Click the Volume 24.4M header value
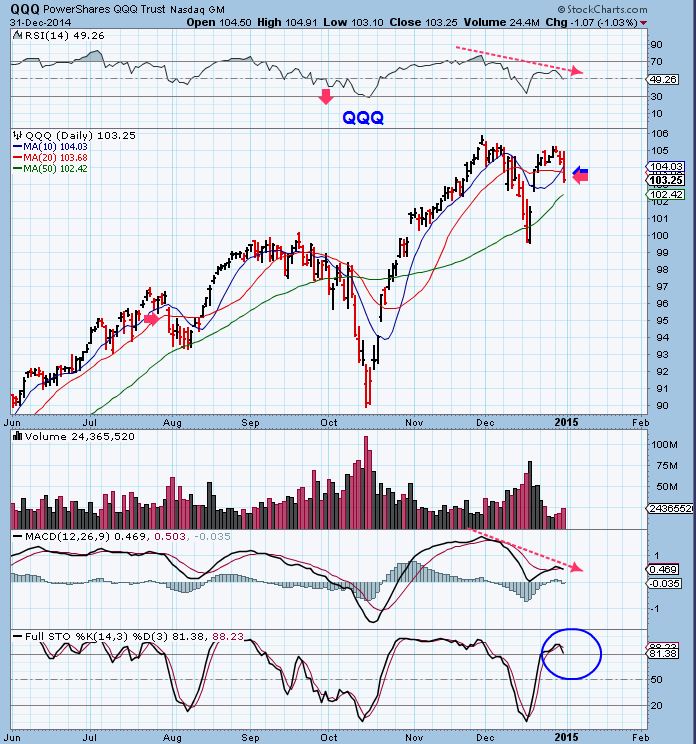The height and width of the screenshot is (744, 696). 501,22
